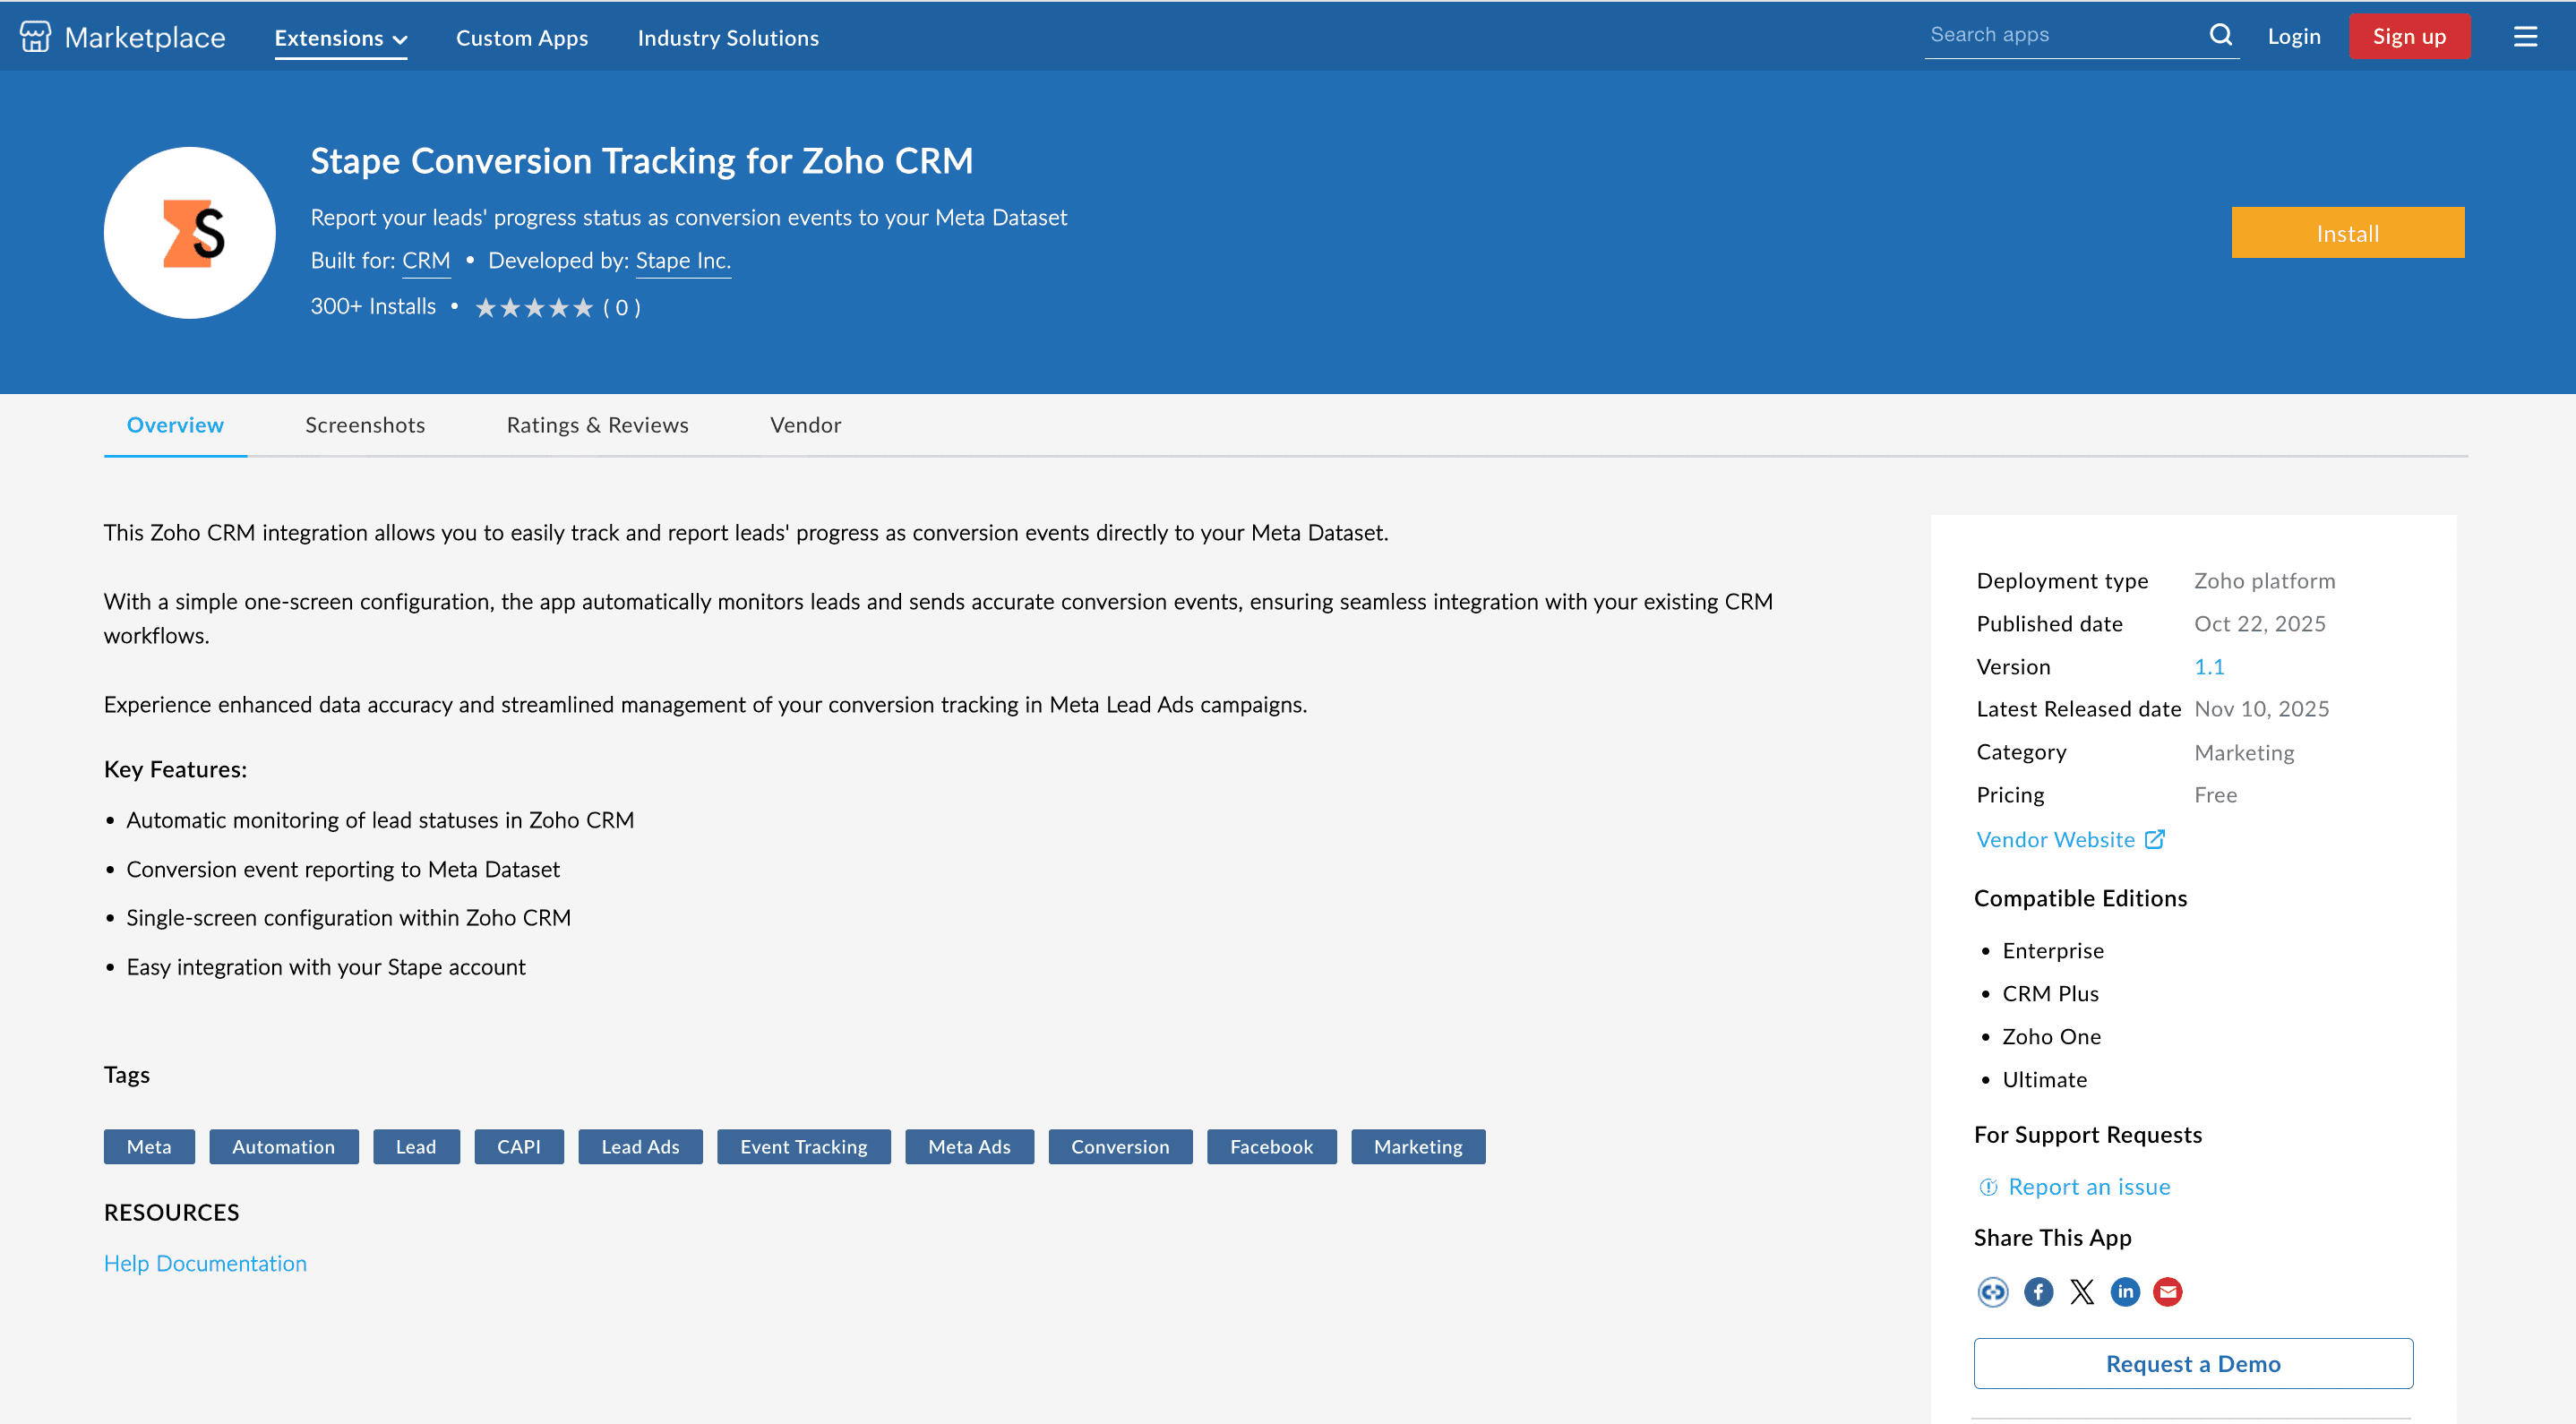Share this app via the X icon
This screenshot has height=1424, width=2576.
(2082, 1291)
